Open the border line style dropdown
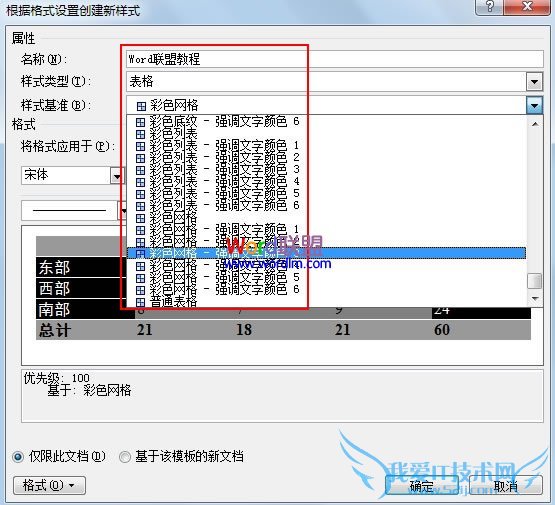Screen dimensions: 555x505 pos(122,211)
